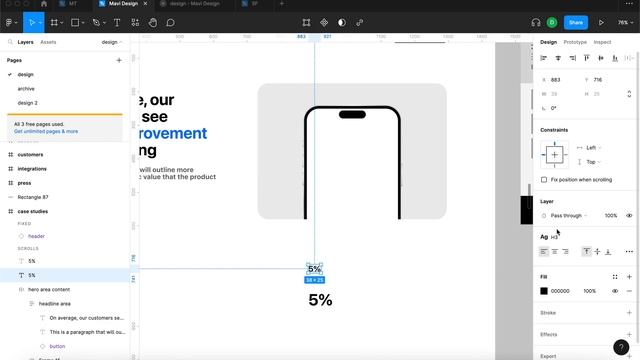Open horizontal constraint Left dropdown
Viewport: 640px width, 360px height.
[x=593, y=148]
